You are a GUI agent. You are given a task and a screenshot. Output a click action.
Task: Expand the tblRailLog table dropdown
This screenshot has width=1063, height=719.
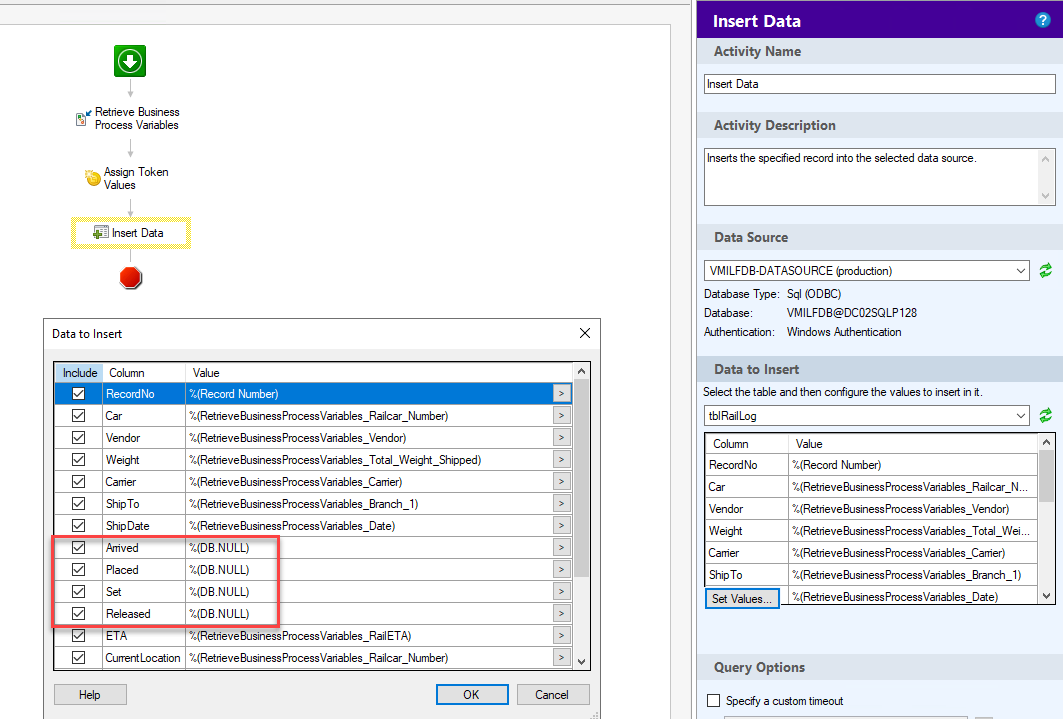coord(1019,415)
